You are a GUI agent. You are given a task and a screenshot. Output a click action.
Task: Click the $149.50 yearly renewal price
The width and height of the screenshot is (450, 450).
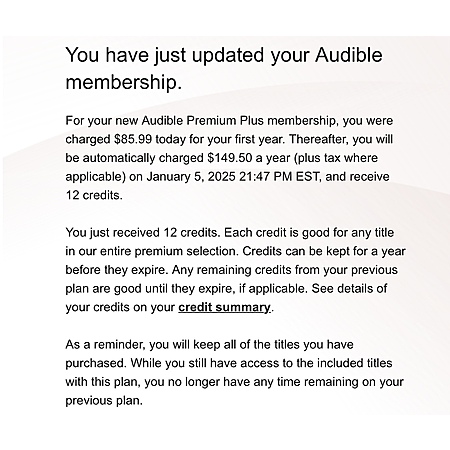tap(230, 158)
